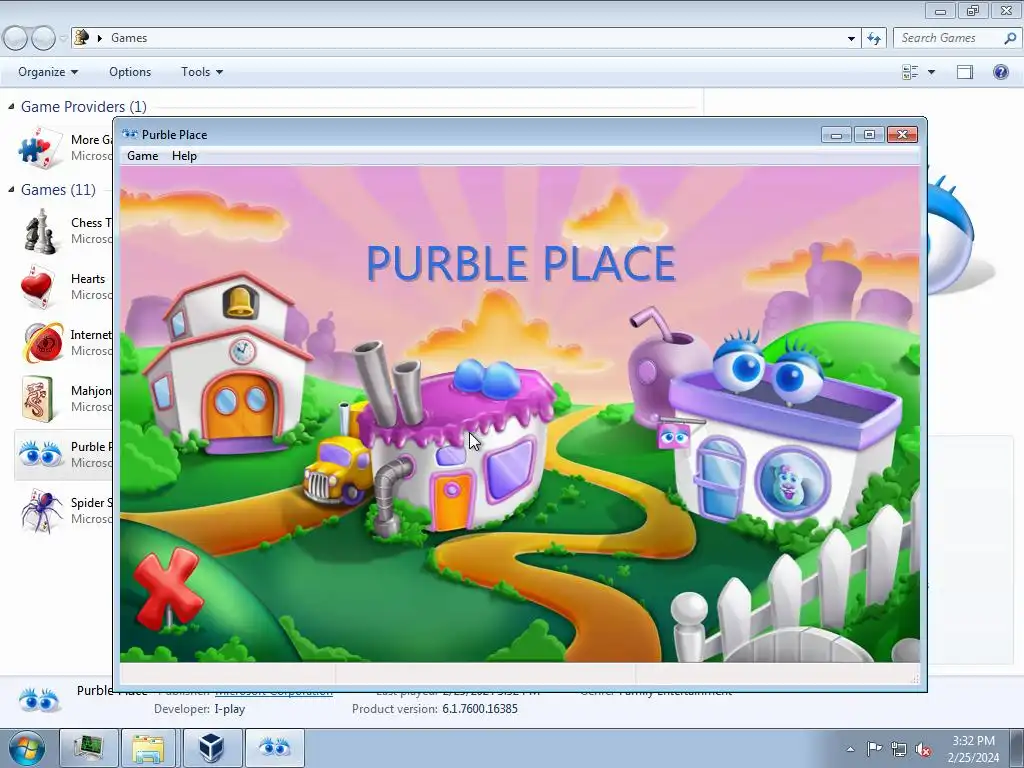Select the More Games puzzle icon
This screenshot has height=768, width=1024.
click(x=40, y=148)
